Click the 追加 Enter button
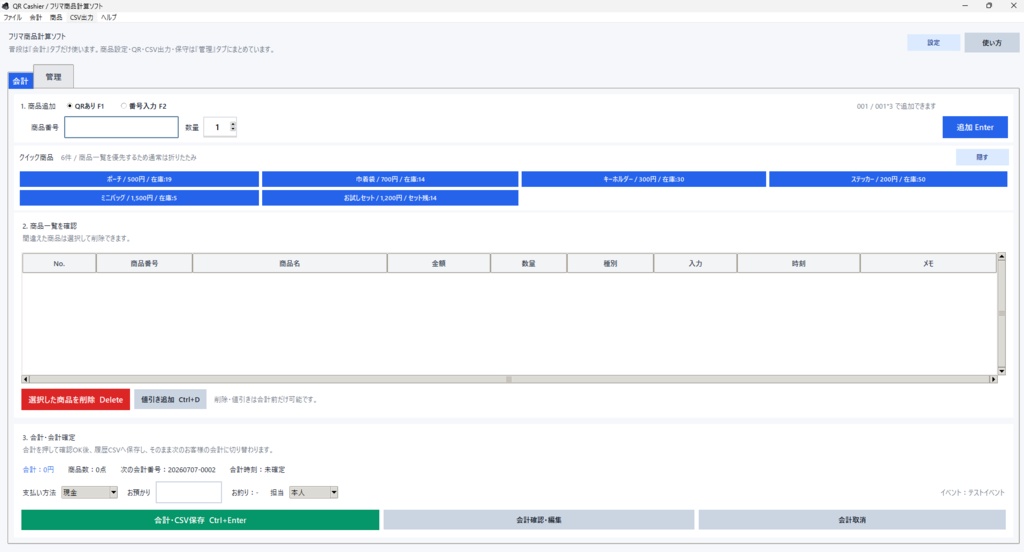This screenshot has width=1024, height=552. (x=975, y=127)
